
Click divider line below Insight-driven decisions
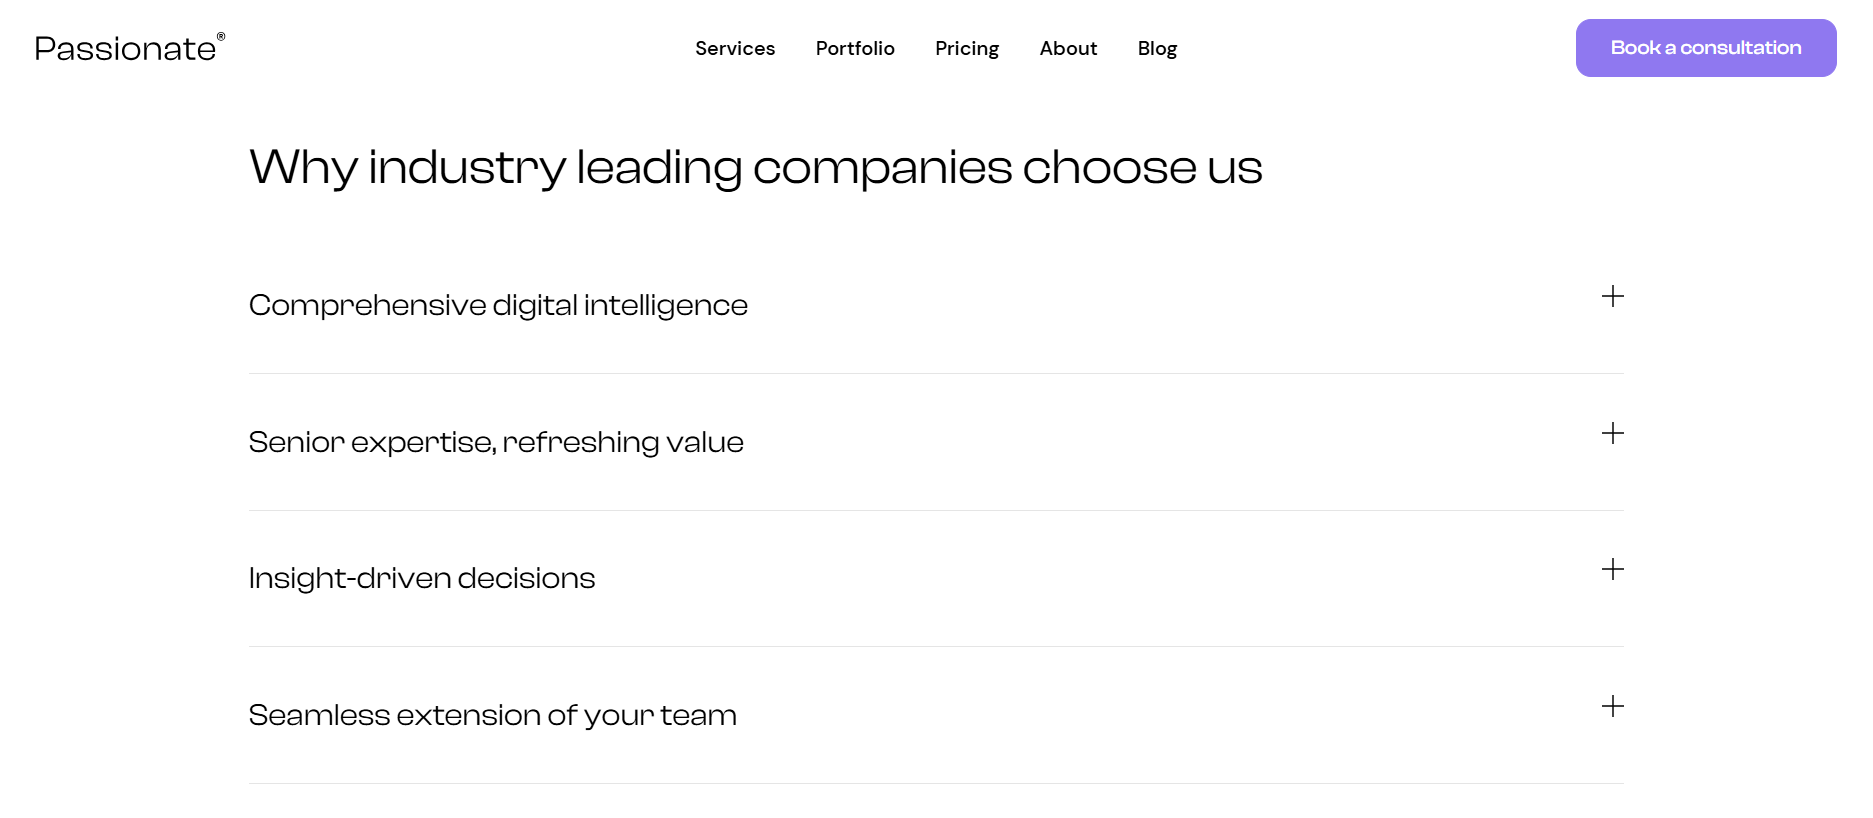point(935,647)
